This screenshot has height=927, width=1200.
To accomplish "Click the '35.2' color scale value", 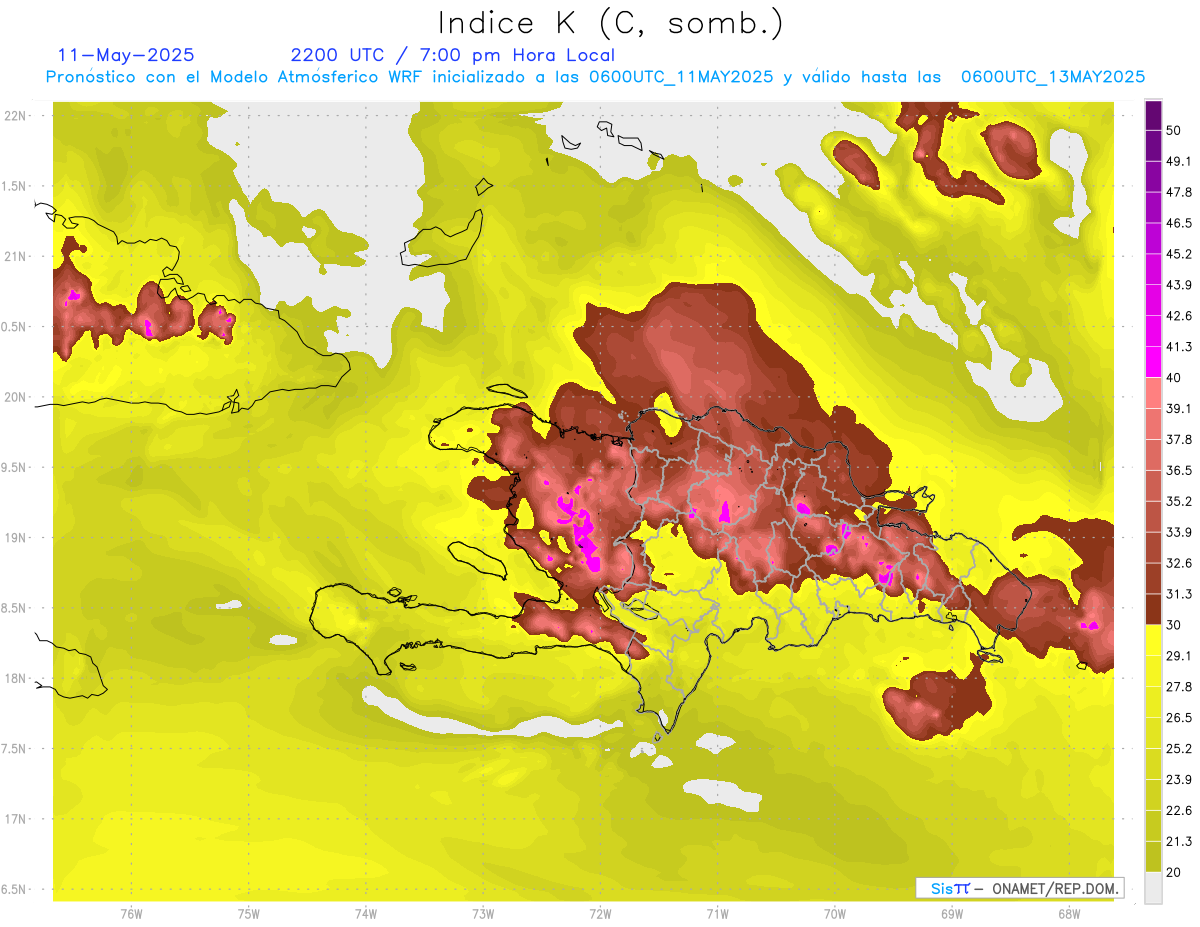I will [x=1179, y=501].
